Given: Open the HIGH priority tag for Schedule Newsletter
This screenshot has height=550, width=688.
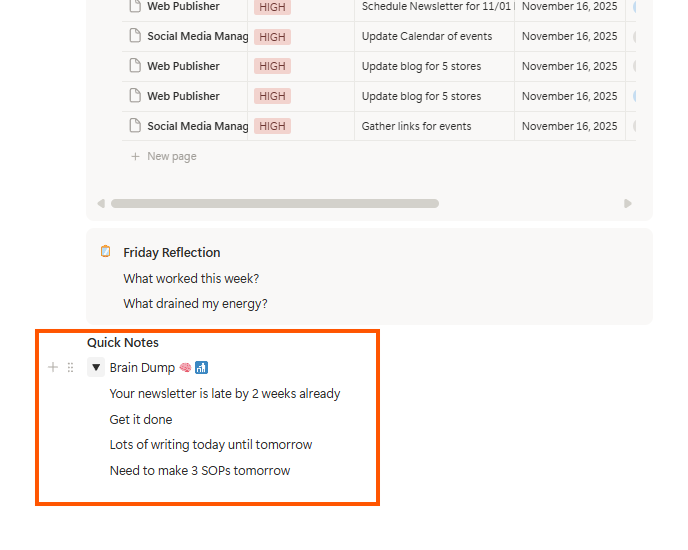Looking at the screenshot, I should (x=272, y=7).
